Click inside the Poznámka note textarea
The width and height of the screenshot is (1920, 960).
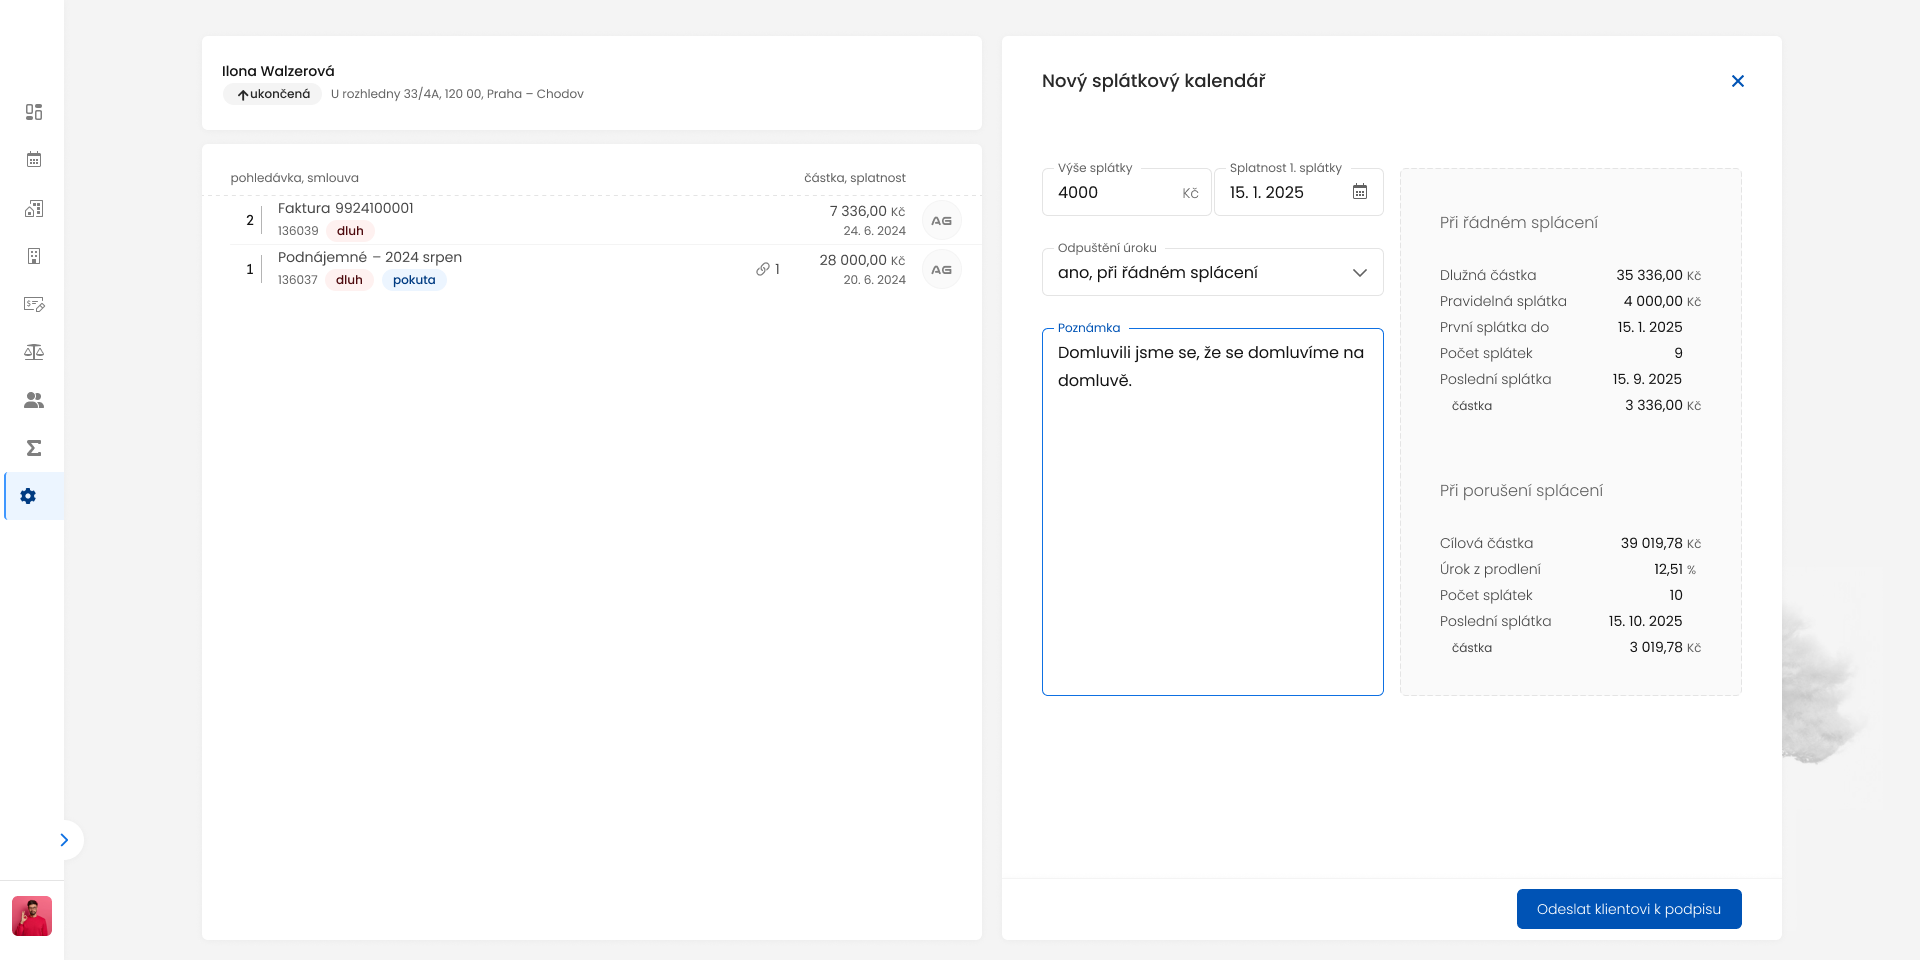pos(1212,520)
